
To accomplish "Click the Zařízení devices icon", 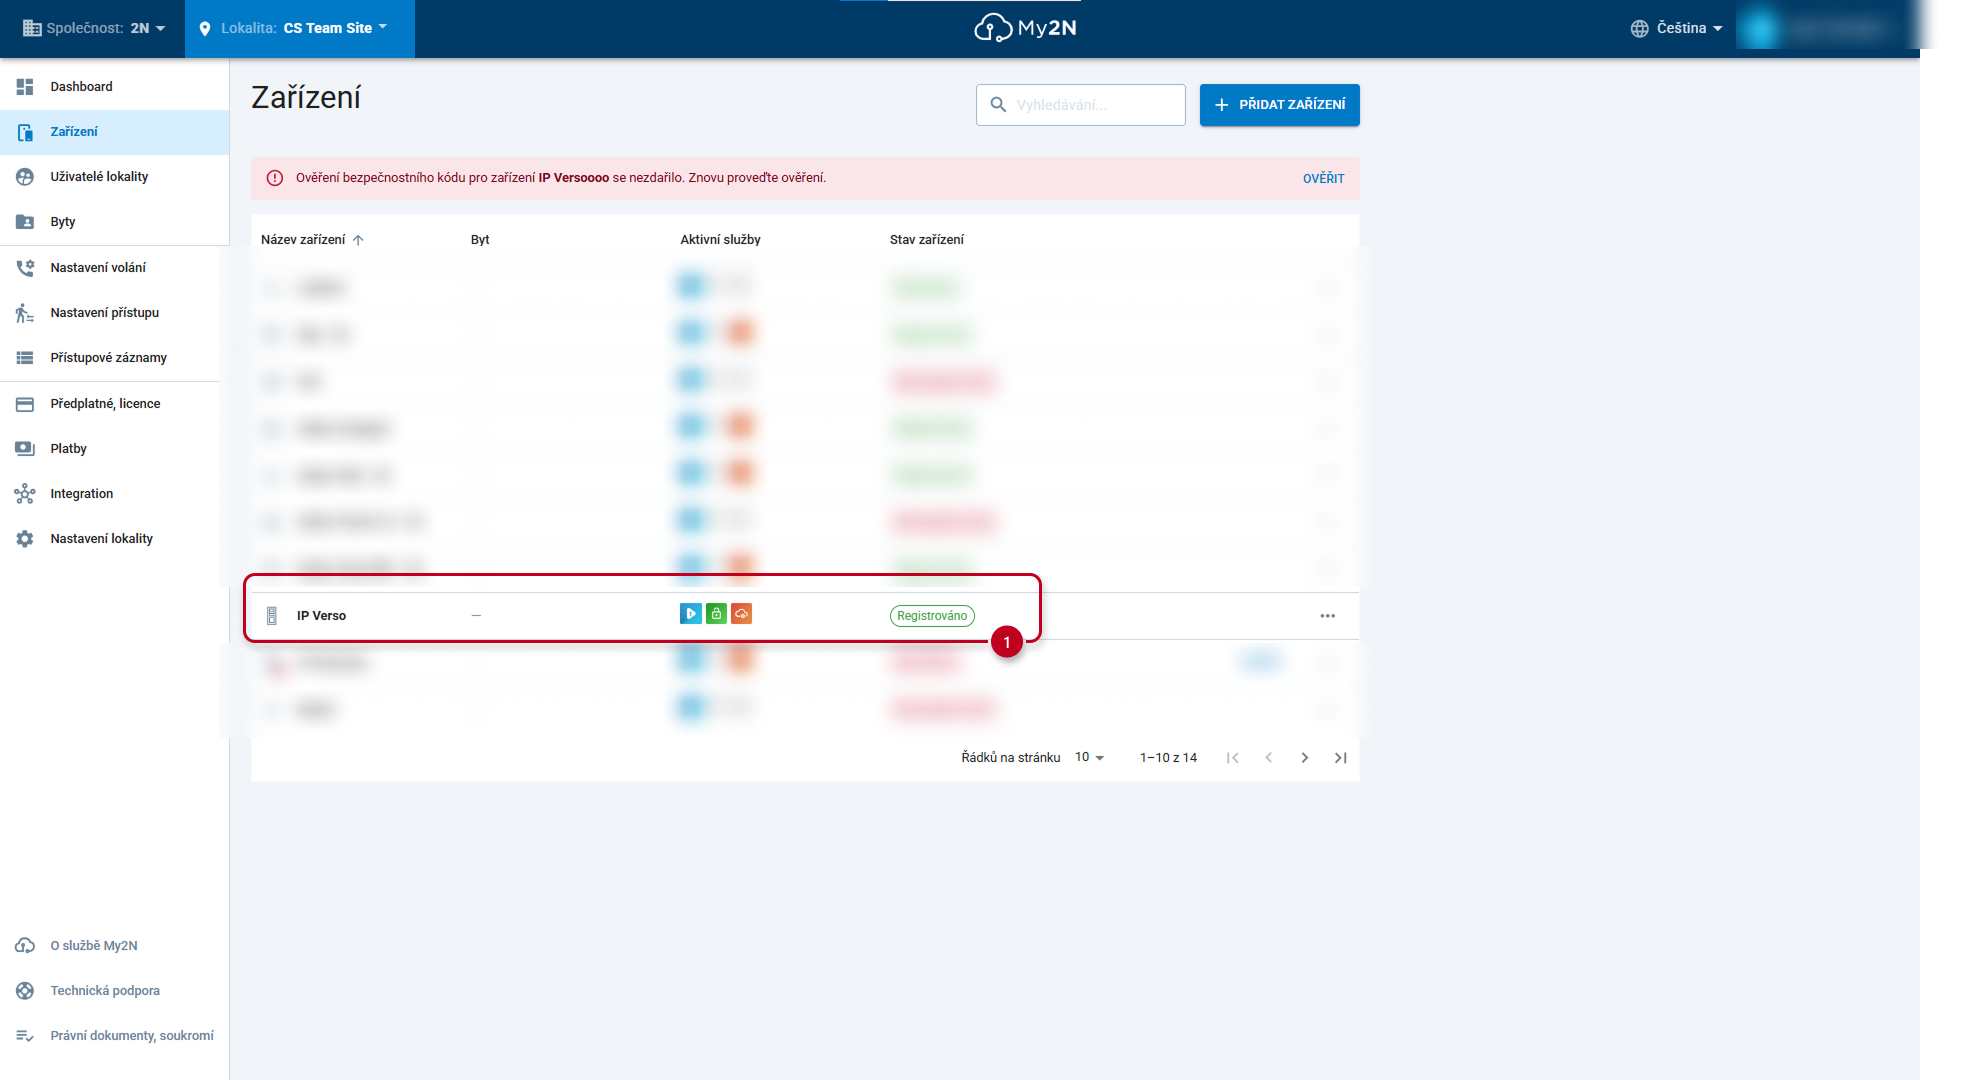I will tap(25, 132).
